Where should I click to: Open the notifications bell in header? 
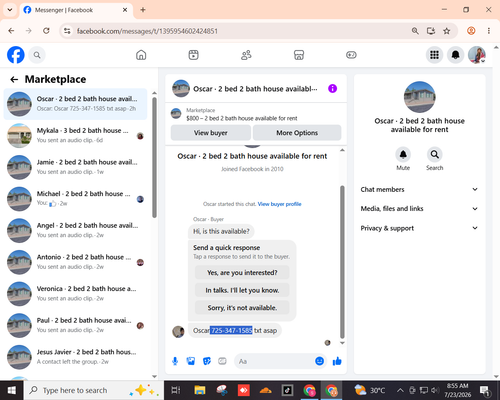pyautogui.click(x=455, y=55)
